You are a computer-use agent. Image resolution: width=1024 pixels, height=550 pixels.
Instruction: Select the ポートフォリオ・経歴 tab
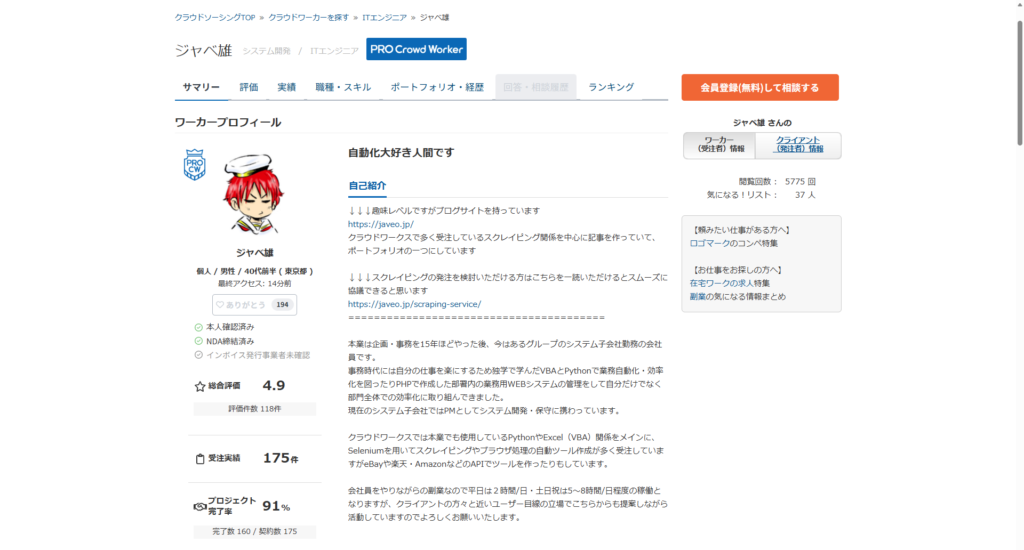click(x=437, y=87)
